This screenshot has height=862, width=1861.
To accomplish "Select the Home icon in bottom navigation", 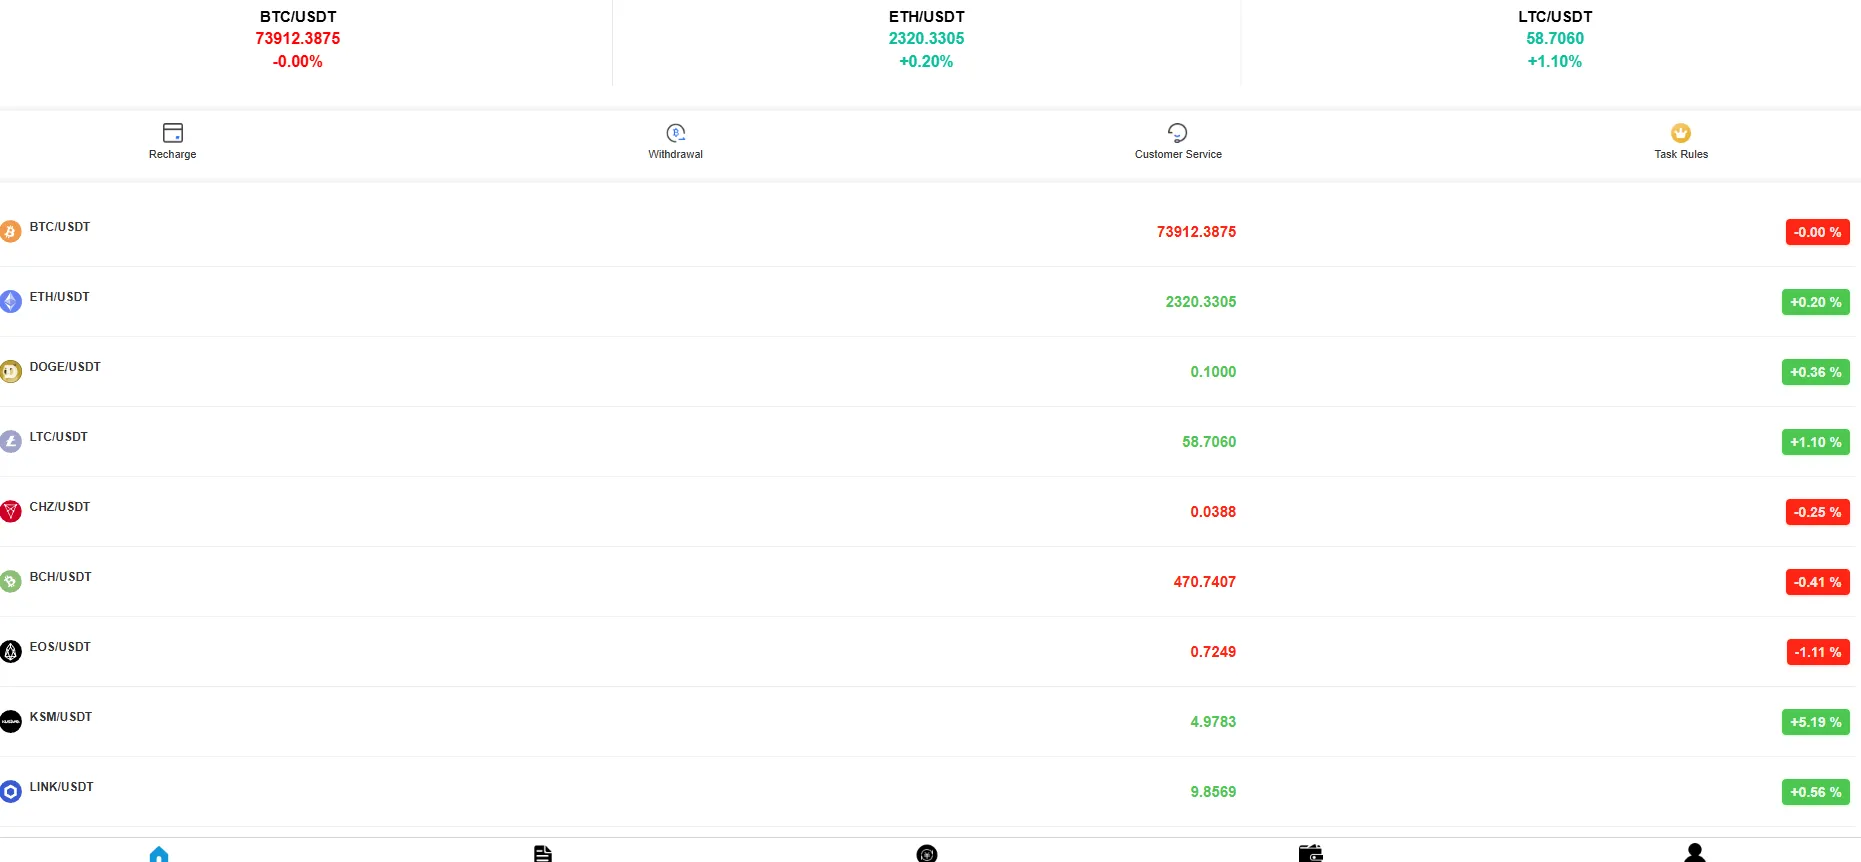I will pos(157,853).
